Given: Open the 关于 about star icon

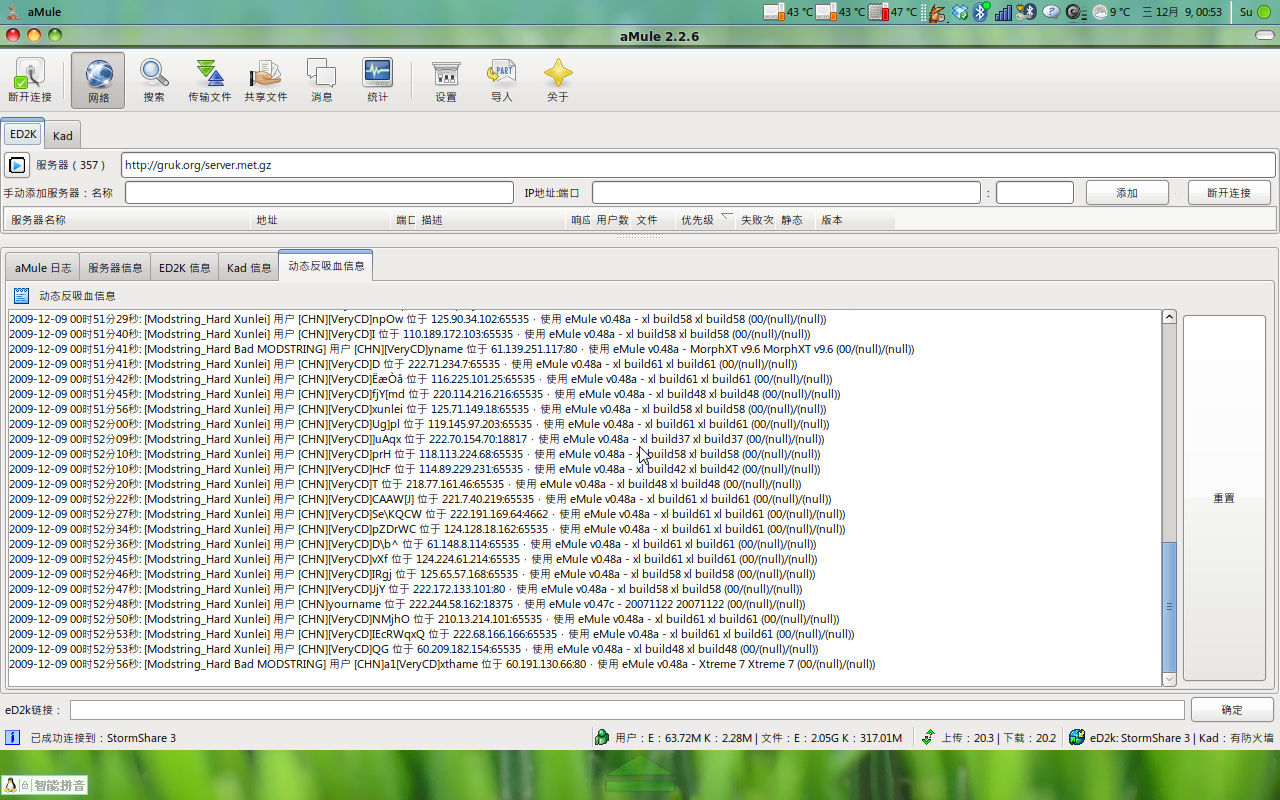Looking at the screenshot, I should click(x=558, y=81).
